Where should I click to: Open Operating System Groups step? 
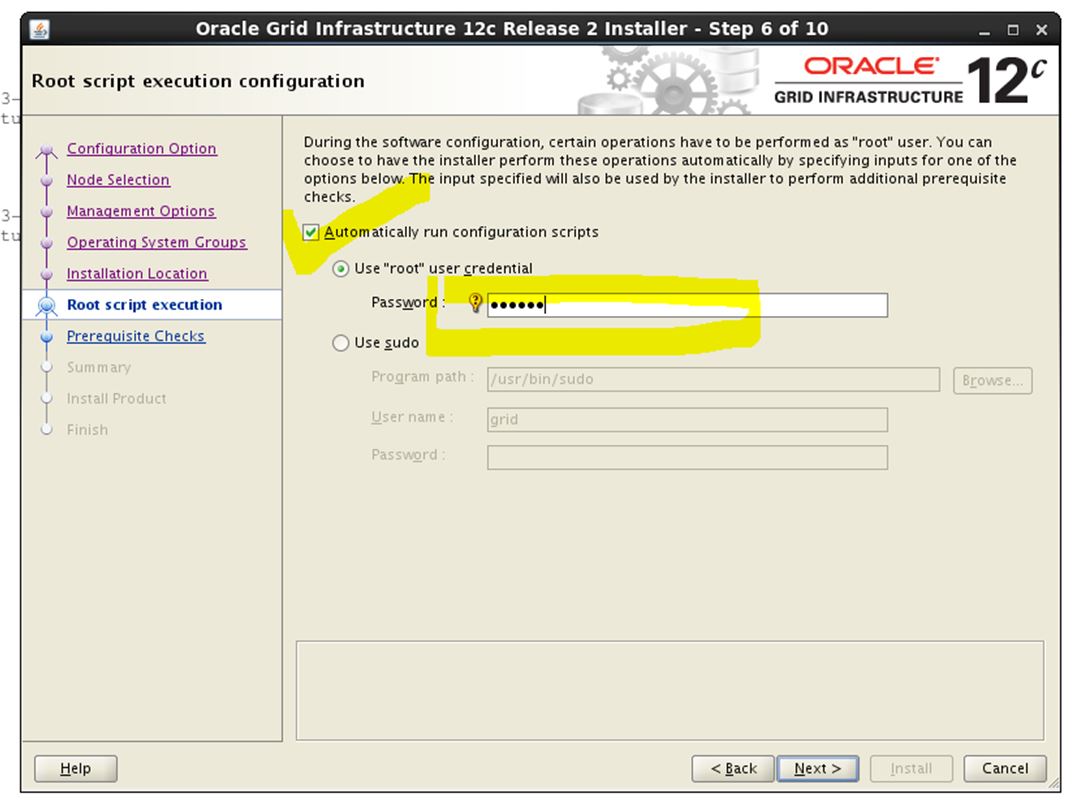click(x=156, y=242)
